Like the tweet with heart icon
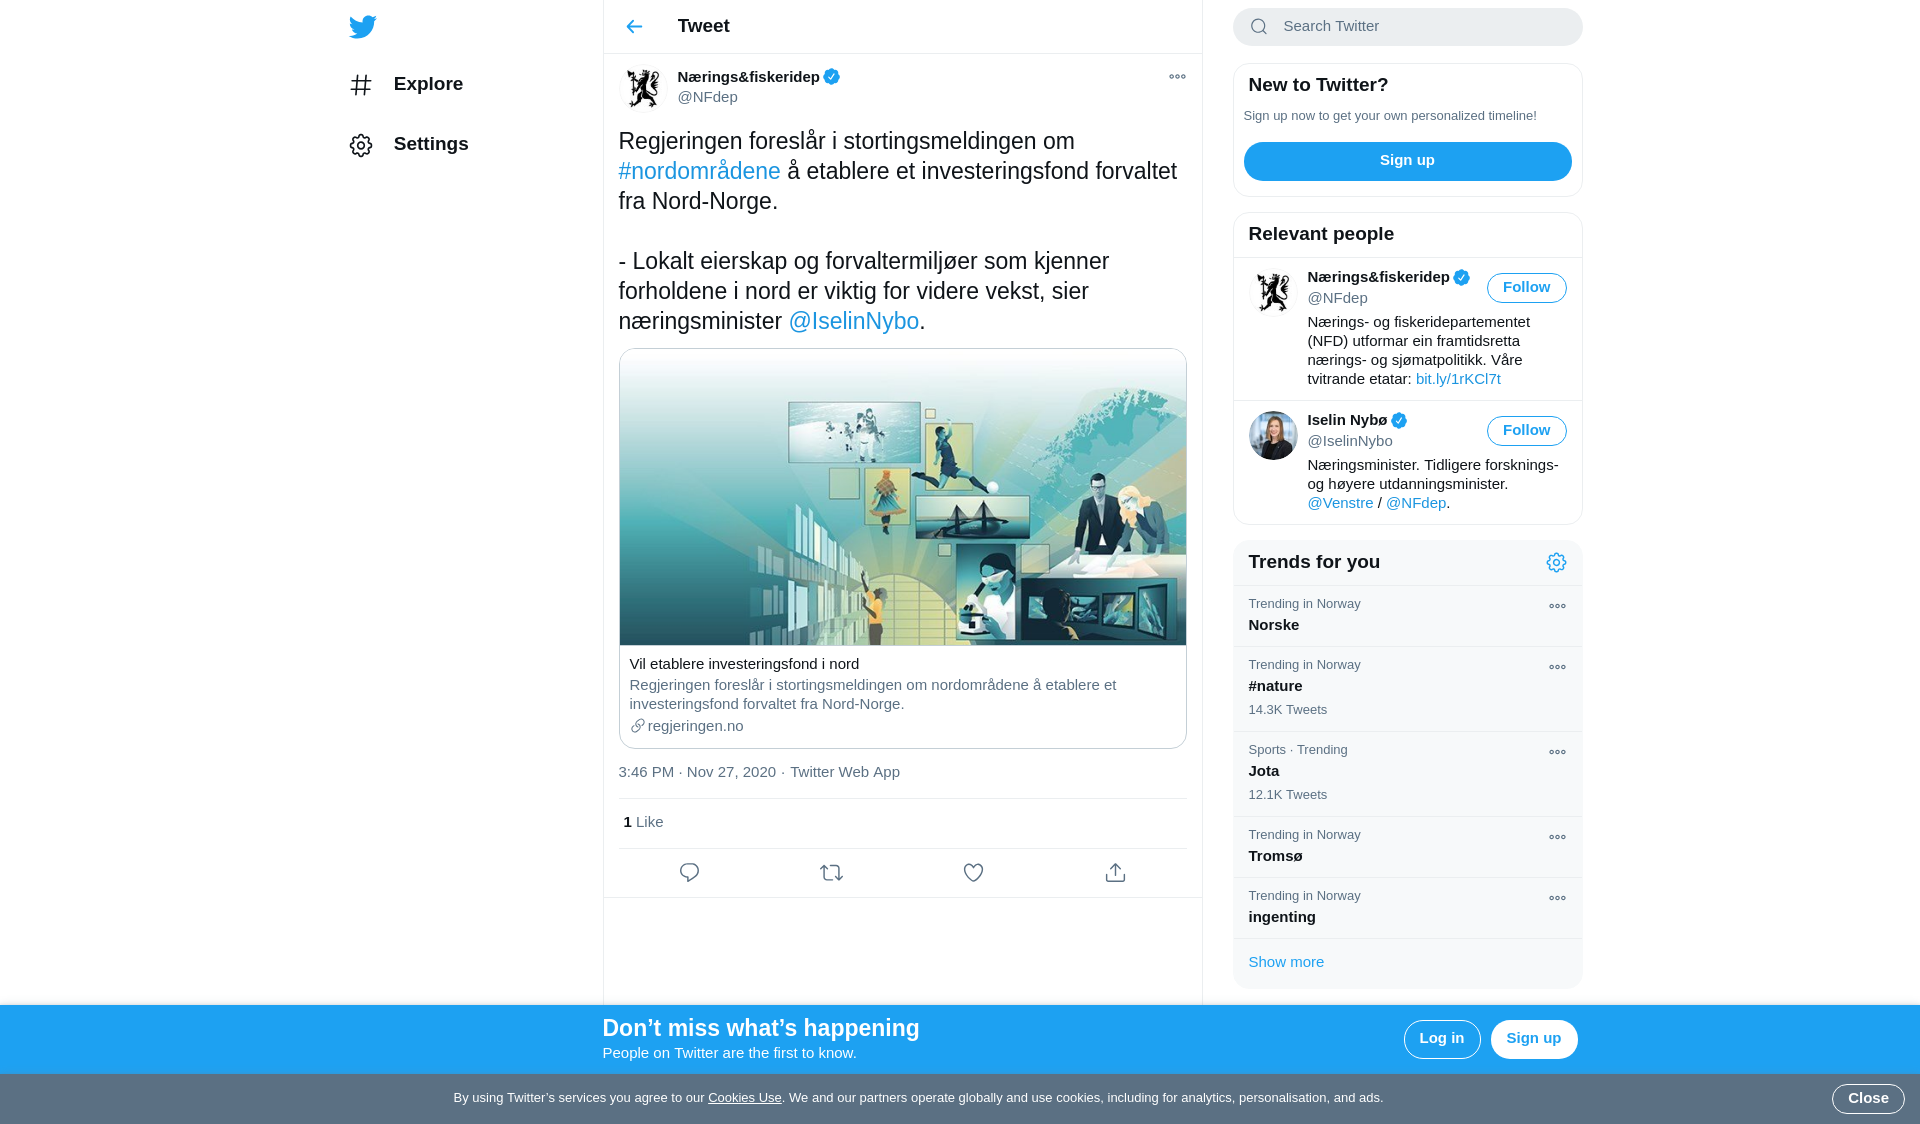Image resolution: width=1920 pixels, height=1124 pixels. [973, 873]
